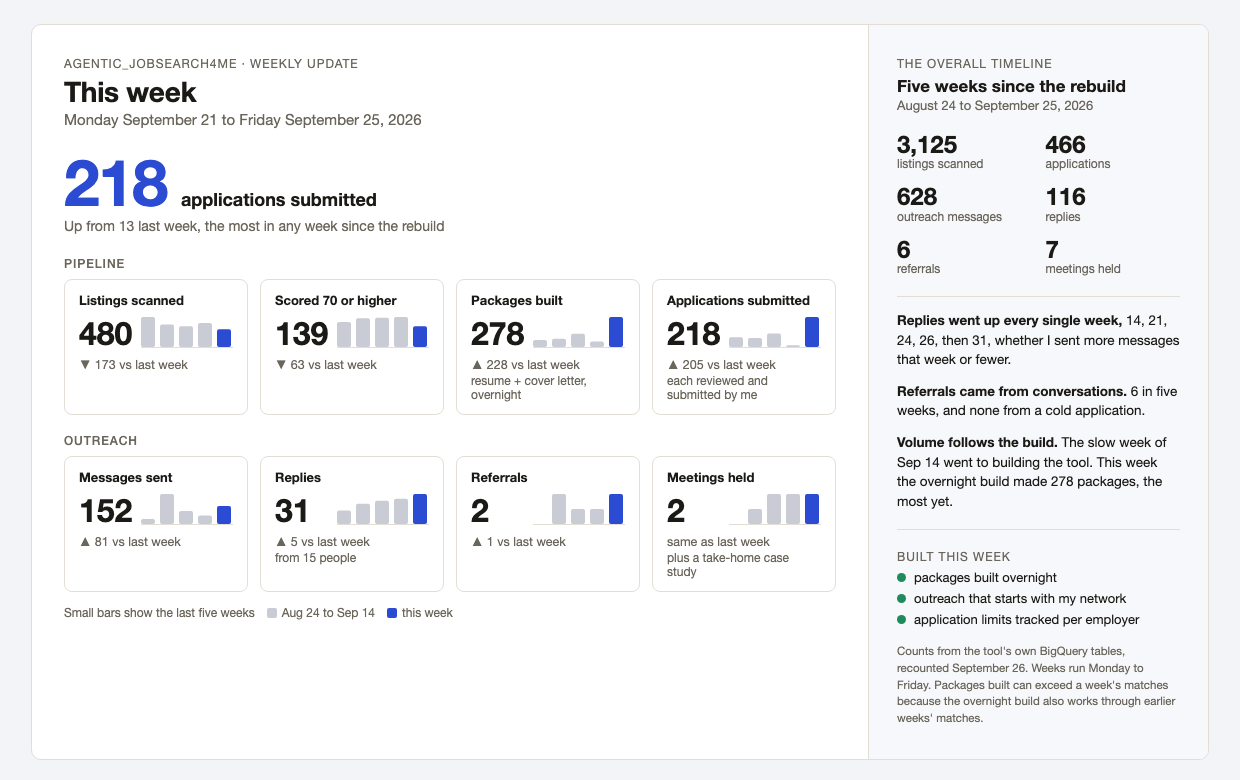The width and height of the screenshot is (1240, 780).
Task: Click 'Replies went up every single week' text
Action: tap(1009, 321)
